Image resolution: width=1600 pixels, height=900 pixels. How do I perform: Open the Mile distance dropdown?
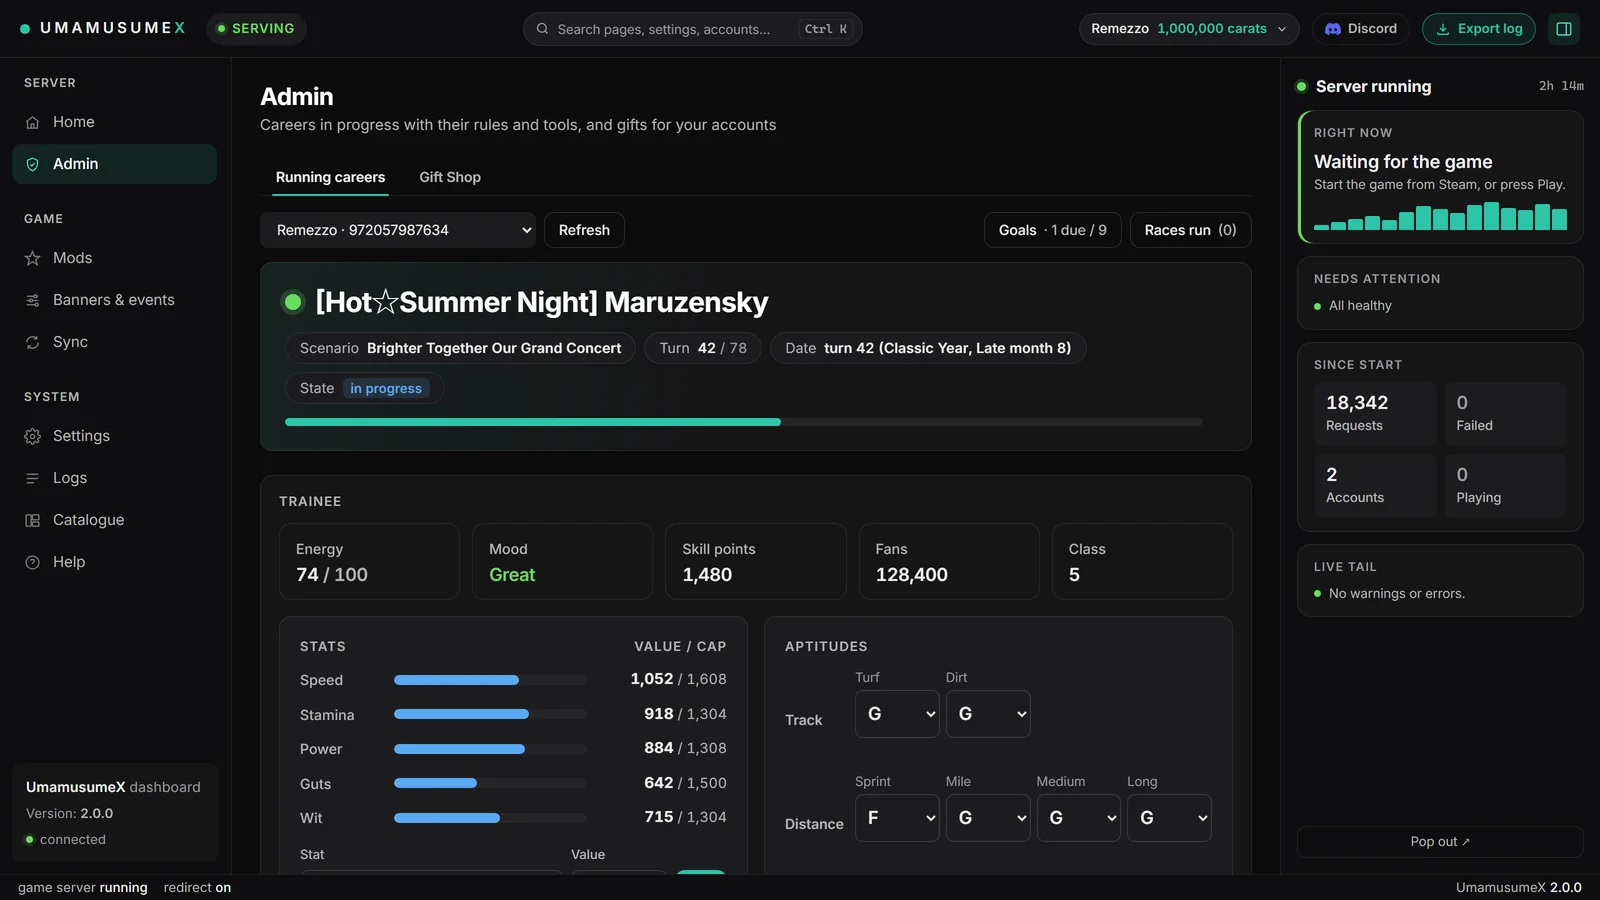point(988,818)
